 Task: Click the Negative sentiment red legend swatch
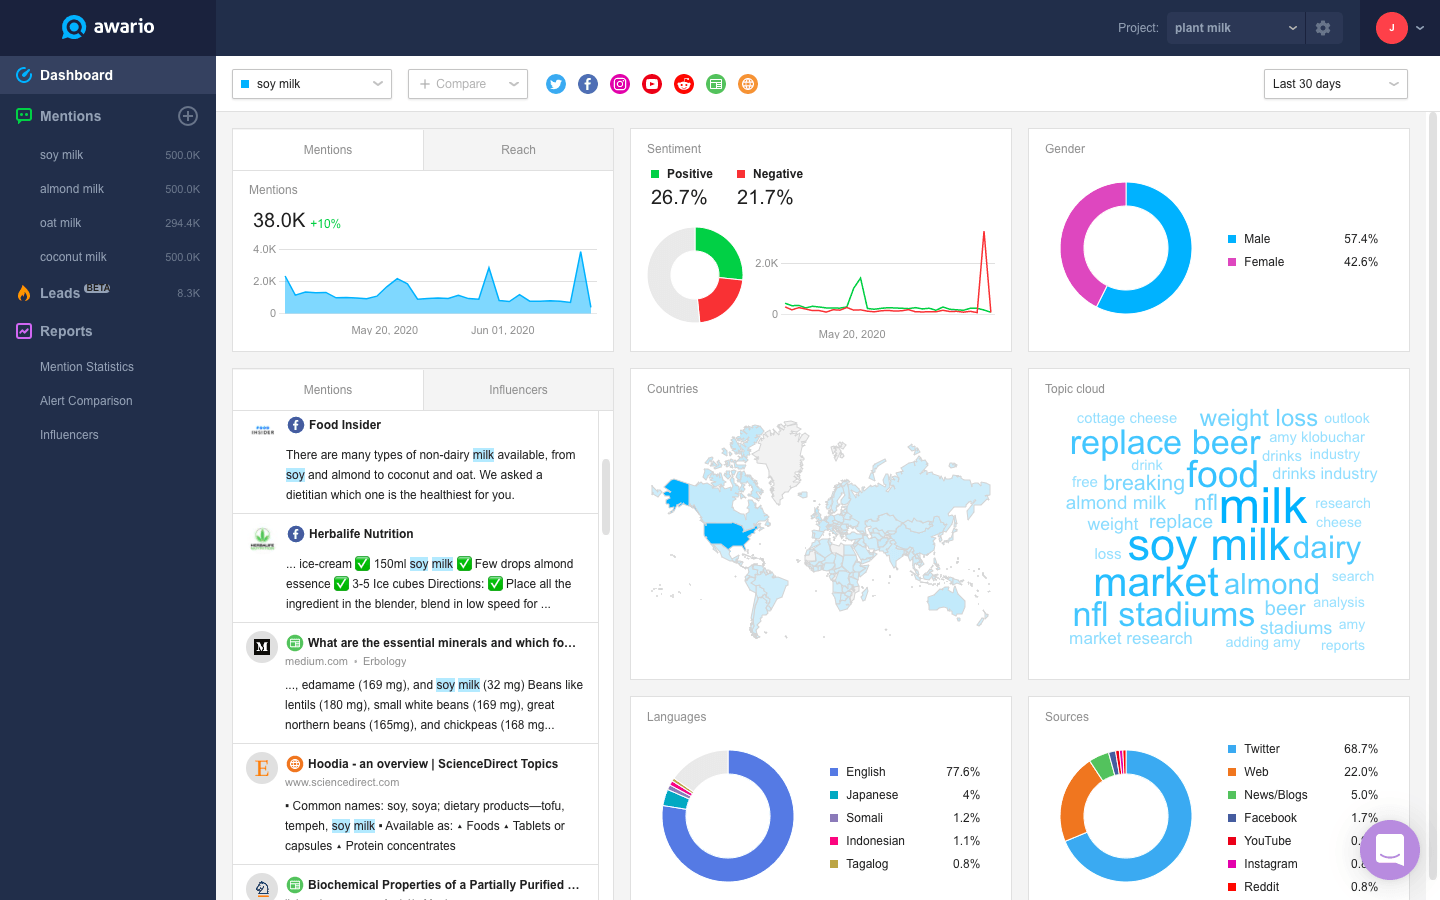[x=741, y=174]
